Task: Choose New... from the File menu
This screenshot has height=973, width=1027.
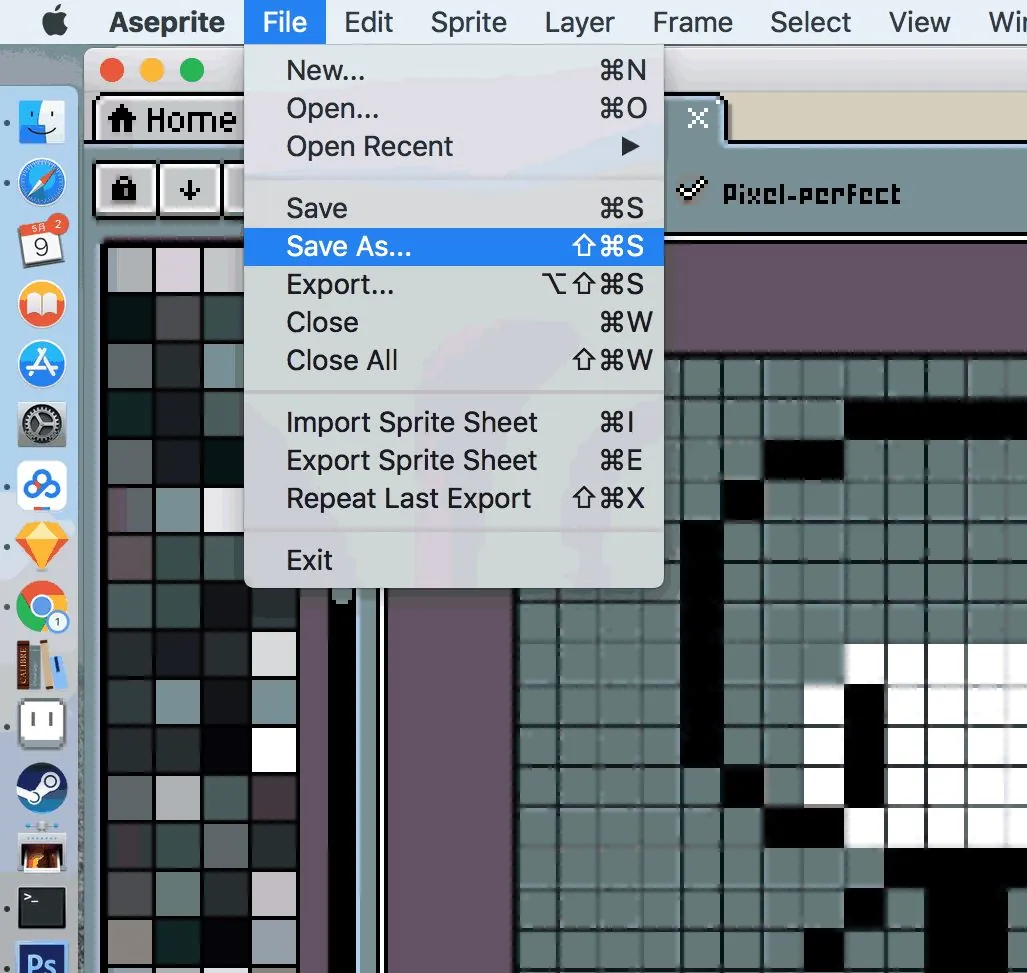Action: tap(453, 70)
